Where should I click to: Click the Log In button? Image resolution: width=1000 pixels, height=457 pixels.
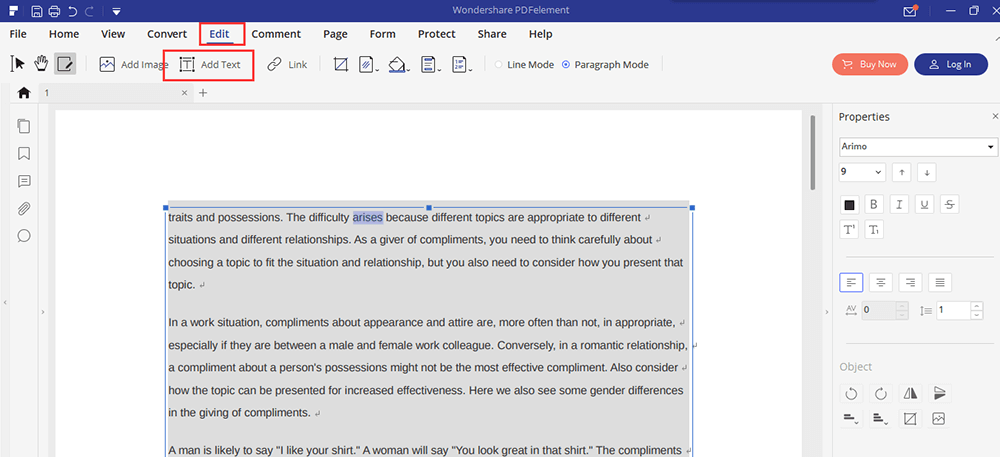pyautogui.click(x=950, y=64)
